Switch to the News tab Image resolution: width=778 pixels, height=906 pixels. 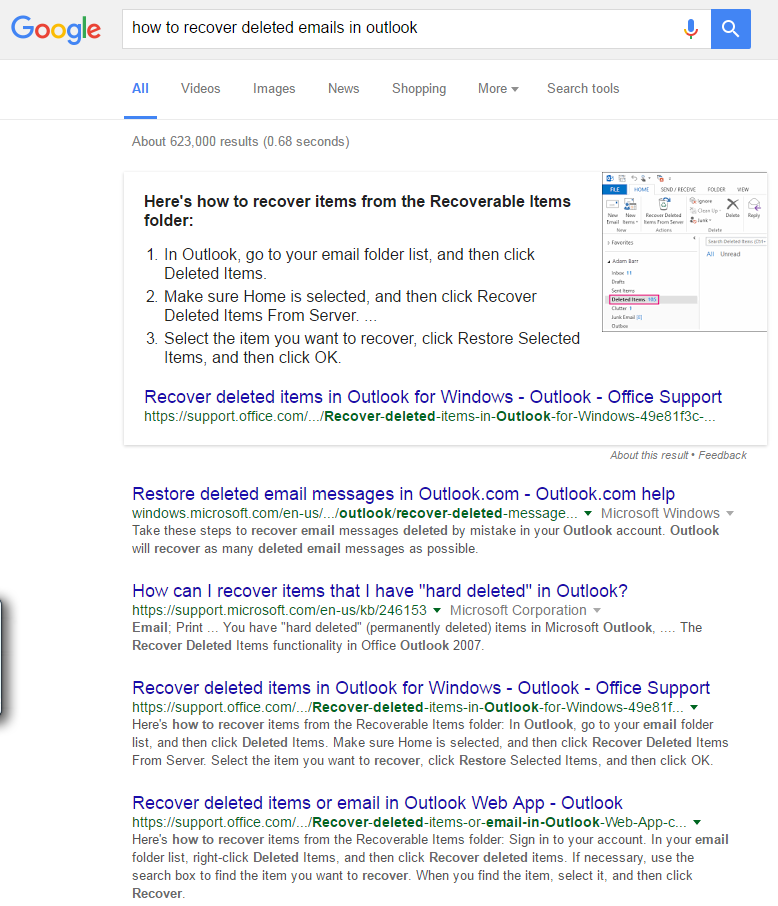(343, 88)
